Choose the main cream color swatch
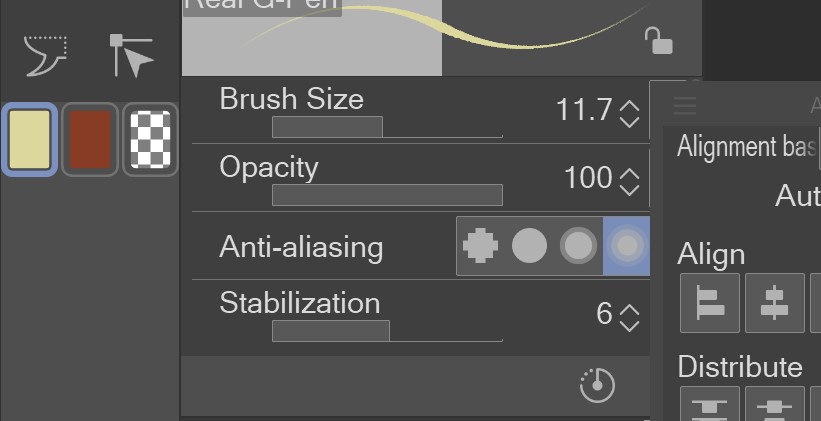This screenshot has width=821, height=421. [x=30, y=139]
